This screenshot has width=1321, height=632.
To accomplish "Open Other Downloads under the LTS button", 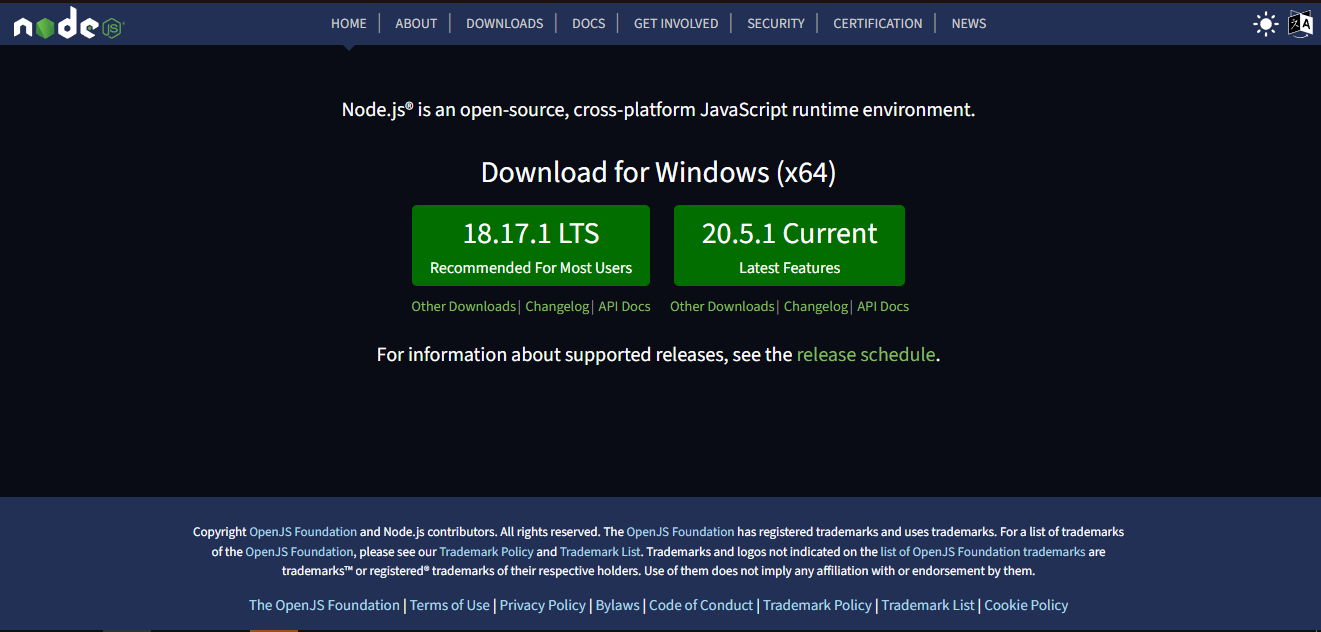I will click(463, 307).
